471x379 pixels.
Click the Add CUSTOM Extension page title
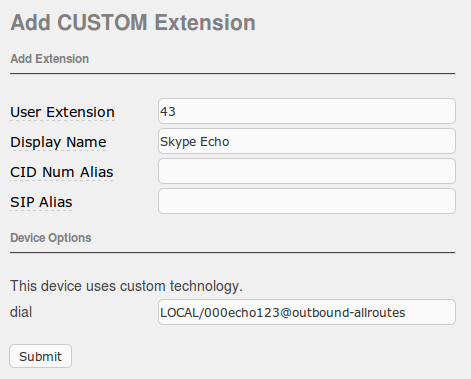click(x=133, y=23)
